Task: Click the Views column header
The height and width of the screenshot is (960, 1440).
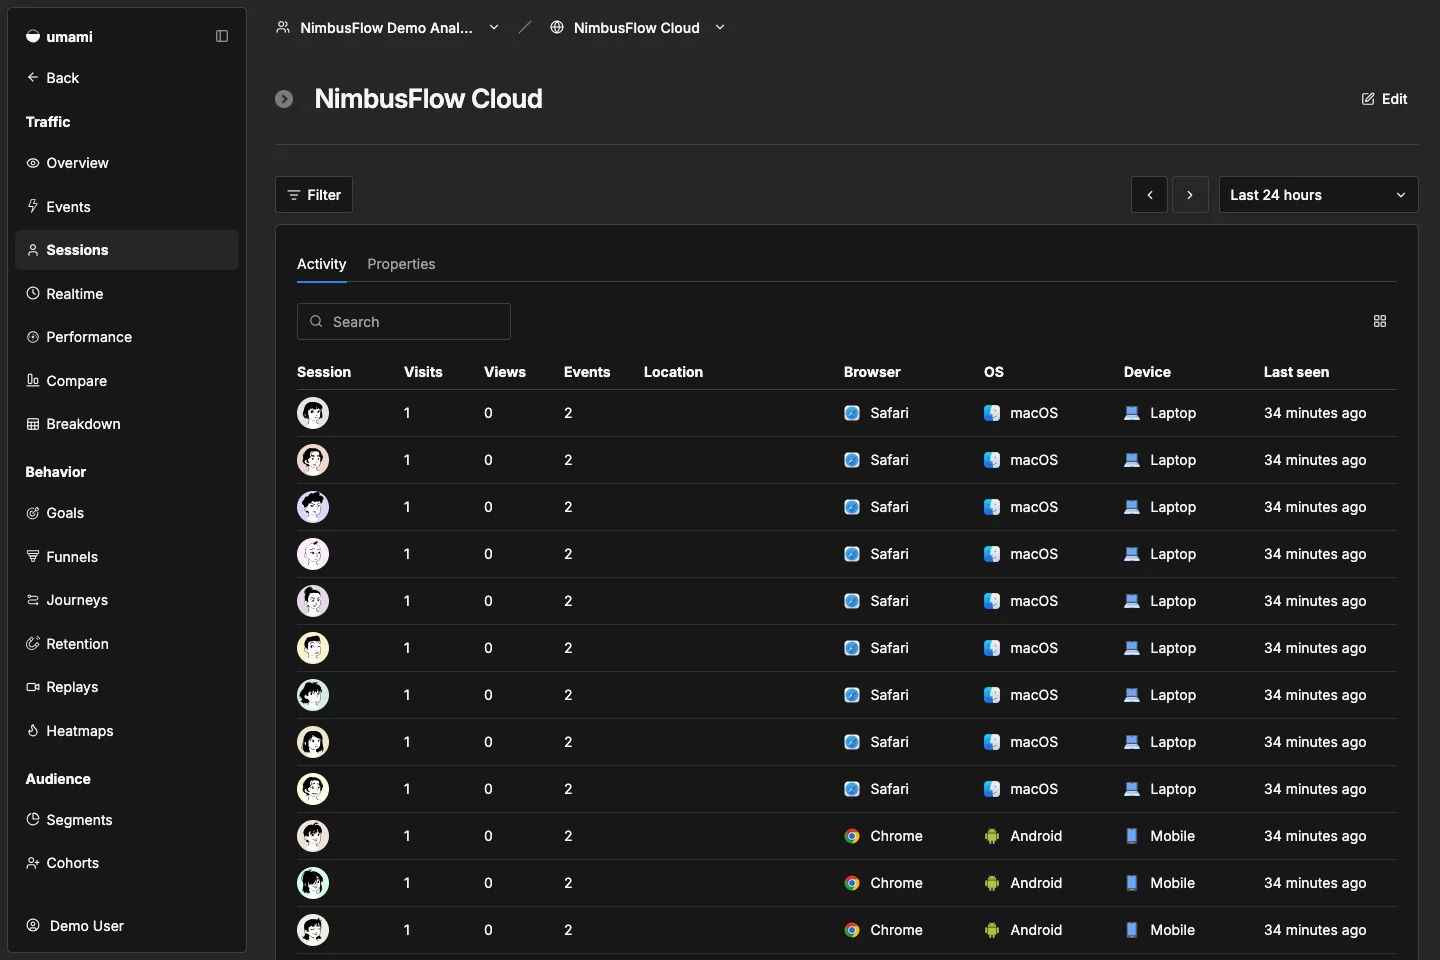Action: (x=505, y=372)
